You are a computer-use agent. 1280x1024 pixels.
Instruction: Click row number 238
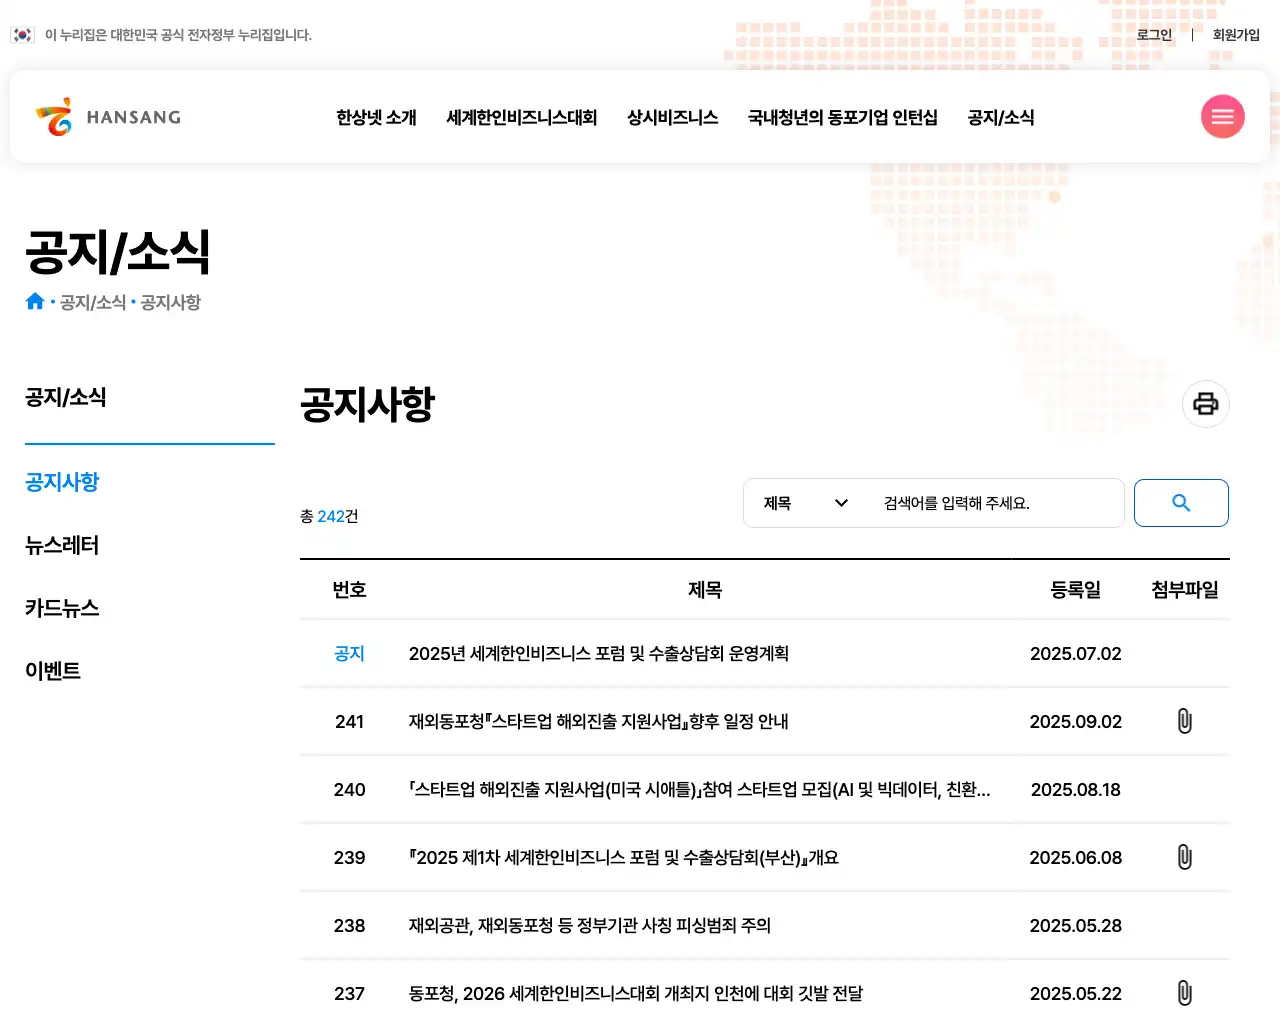349,925
